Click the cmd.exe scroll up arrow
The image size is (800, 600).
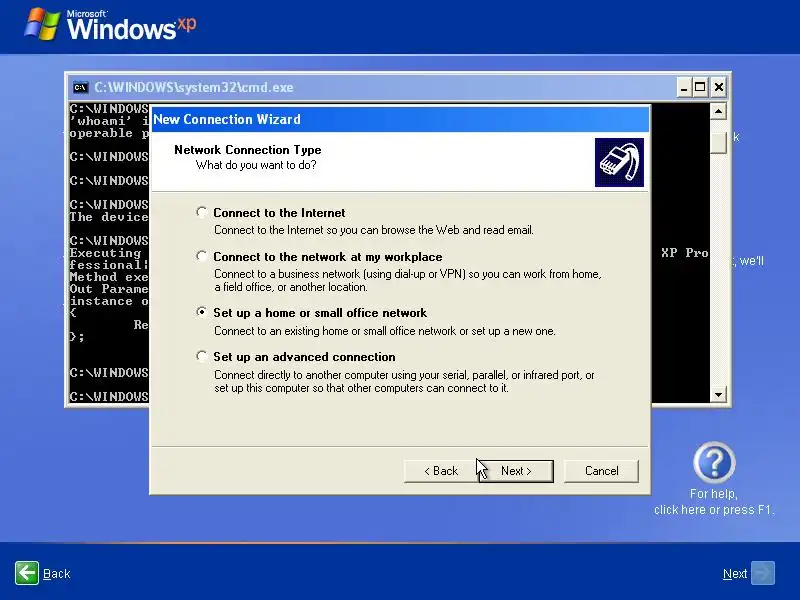coord(718,111)
